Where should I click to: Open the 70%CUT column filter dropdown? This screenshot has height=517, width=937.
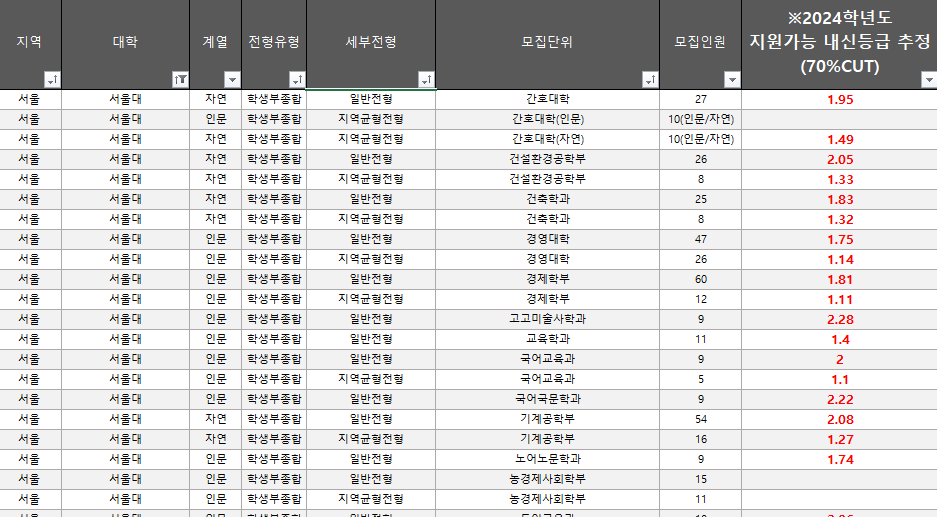(929, 79)
